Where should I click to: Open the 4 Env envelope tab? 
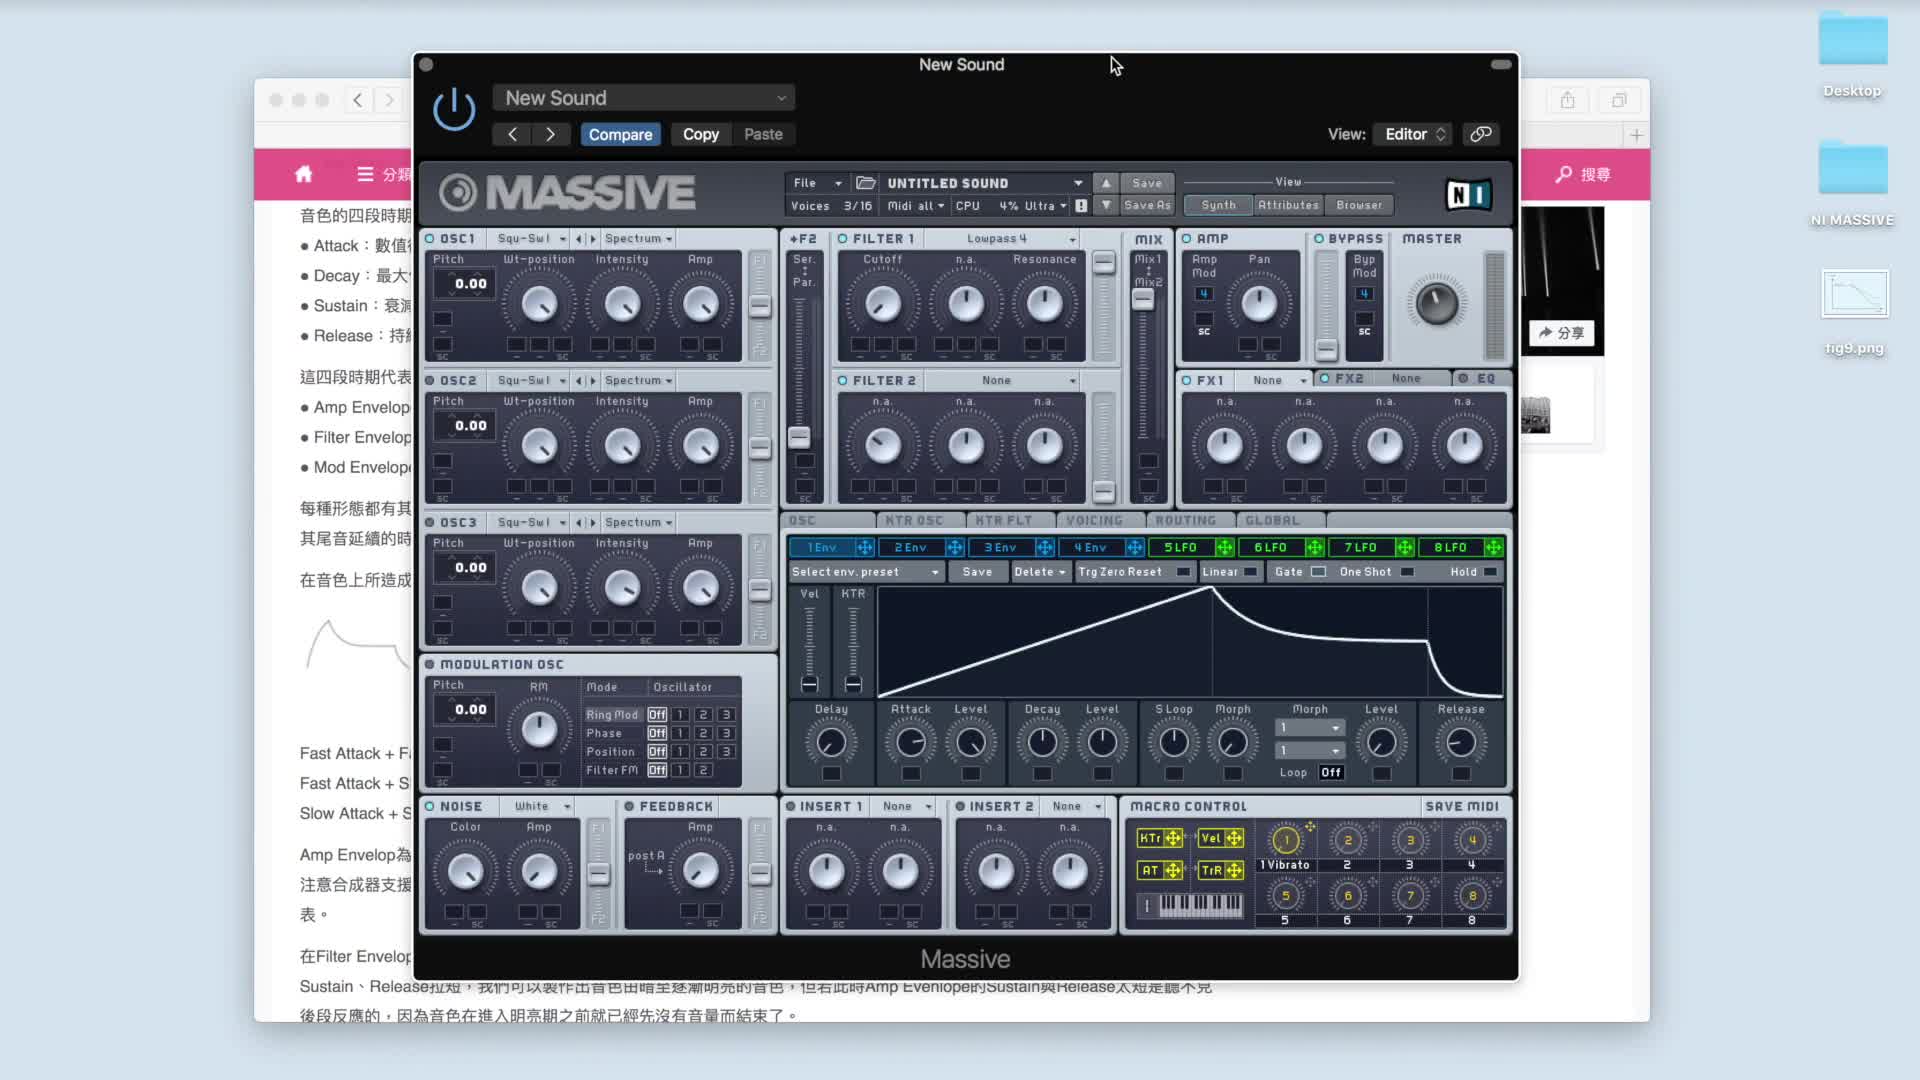1090,547
